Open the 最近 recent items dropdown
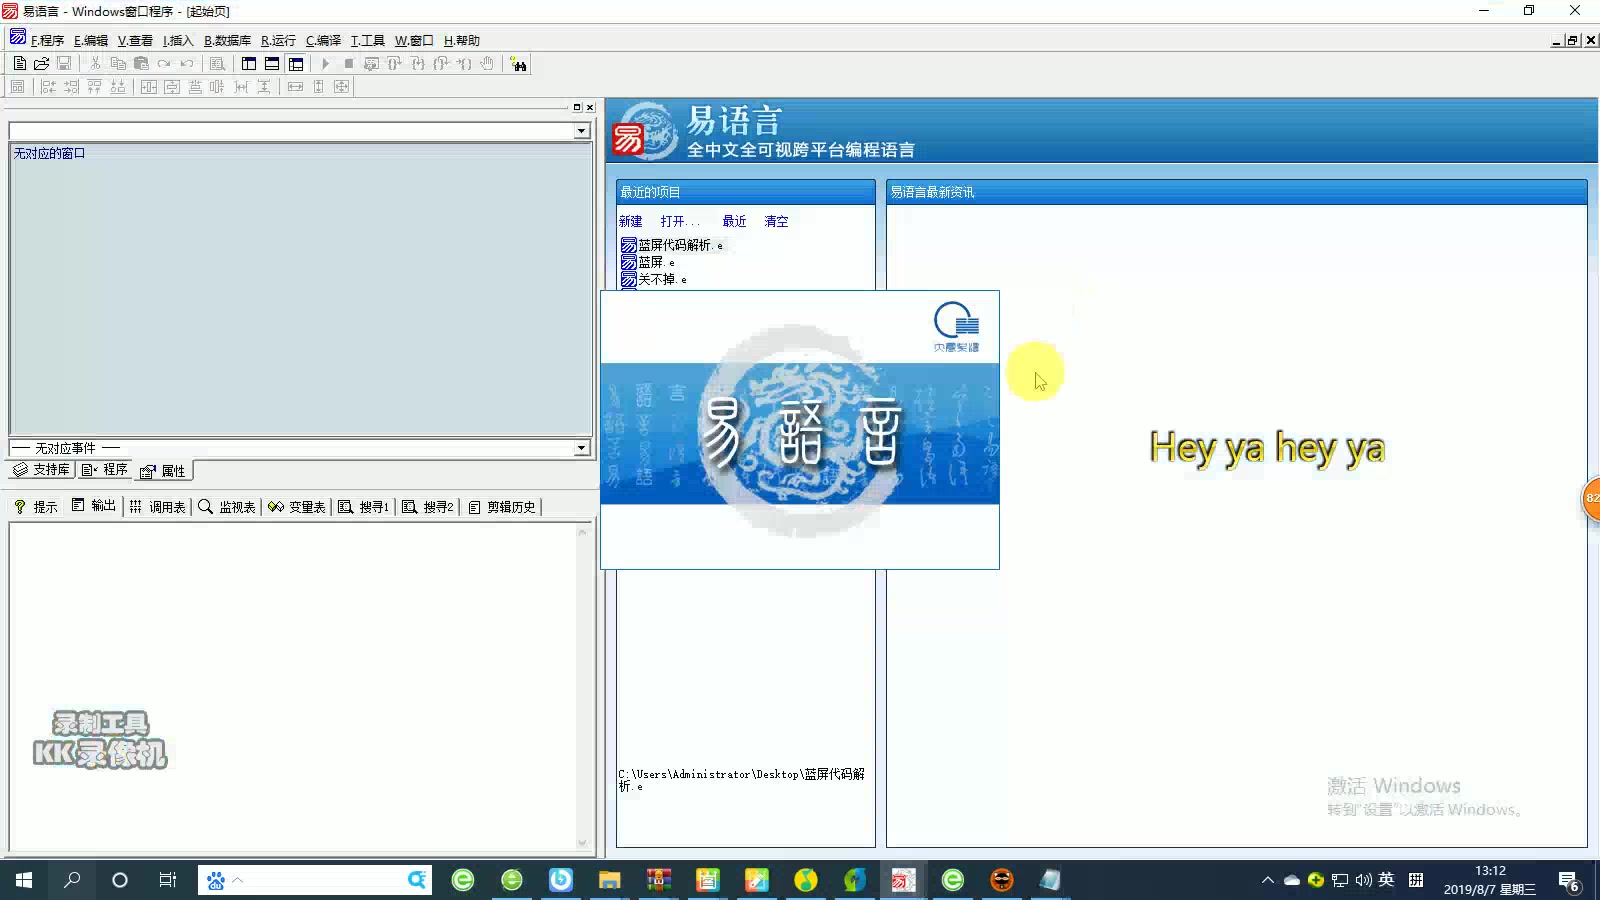 [x=733, y=221]
